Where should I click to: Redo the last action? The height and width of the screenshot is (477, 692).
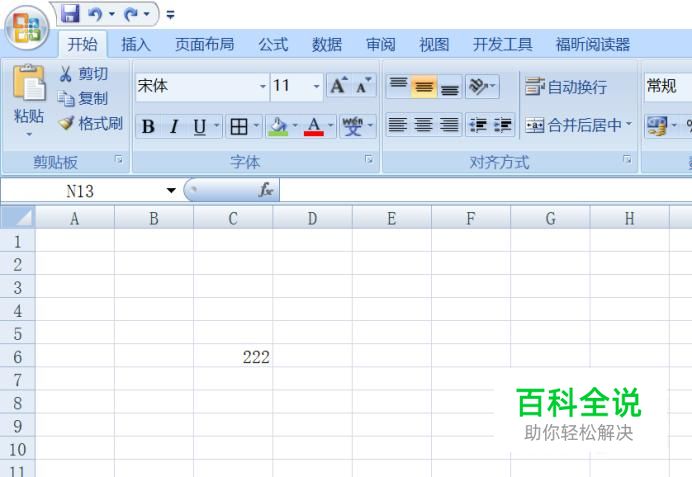[131, 14]
